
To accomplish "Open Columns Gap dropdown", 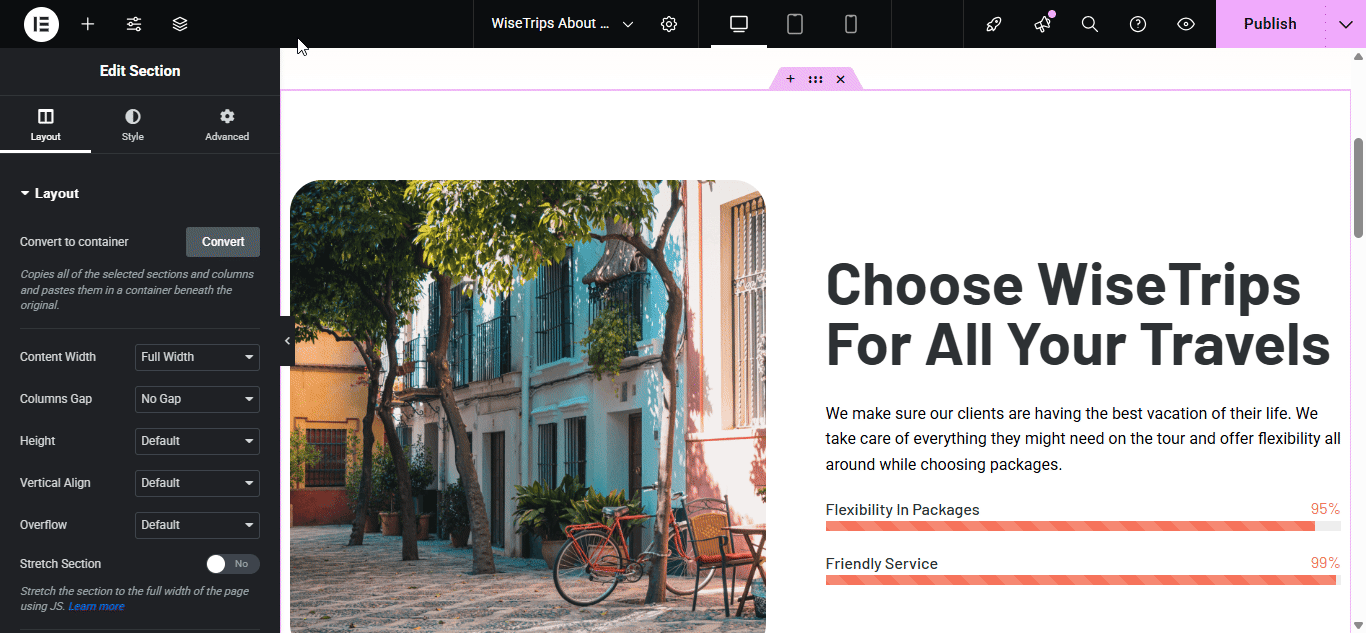I will pos(197,399).
